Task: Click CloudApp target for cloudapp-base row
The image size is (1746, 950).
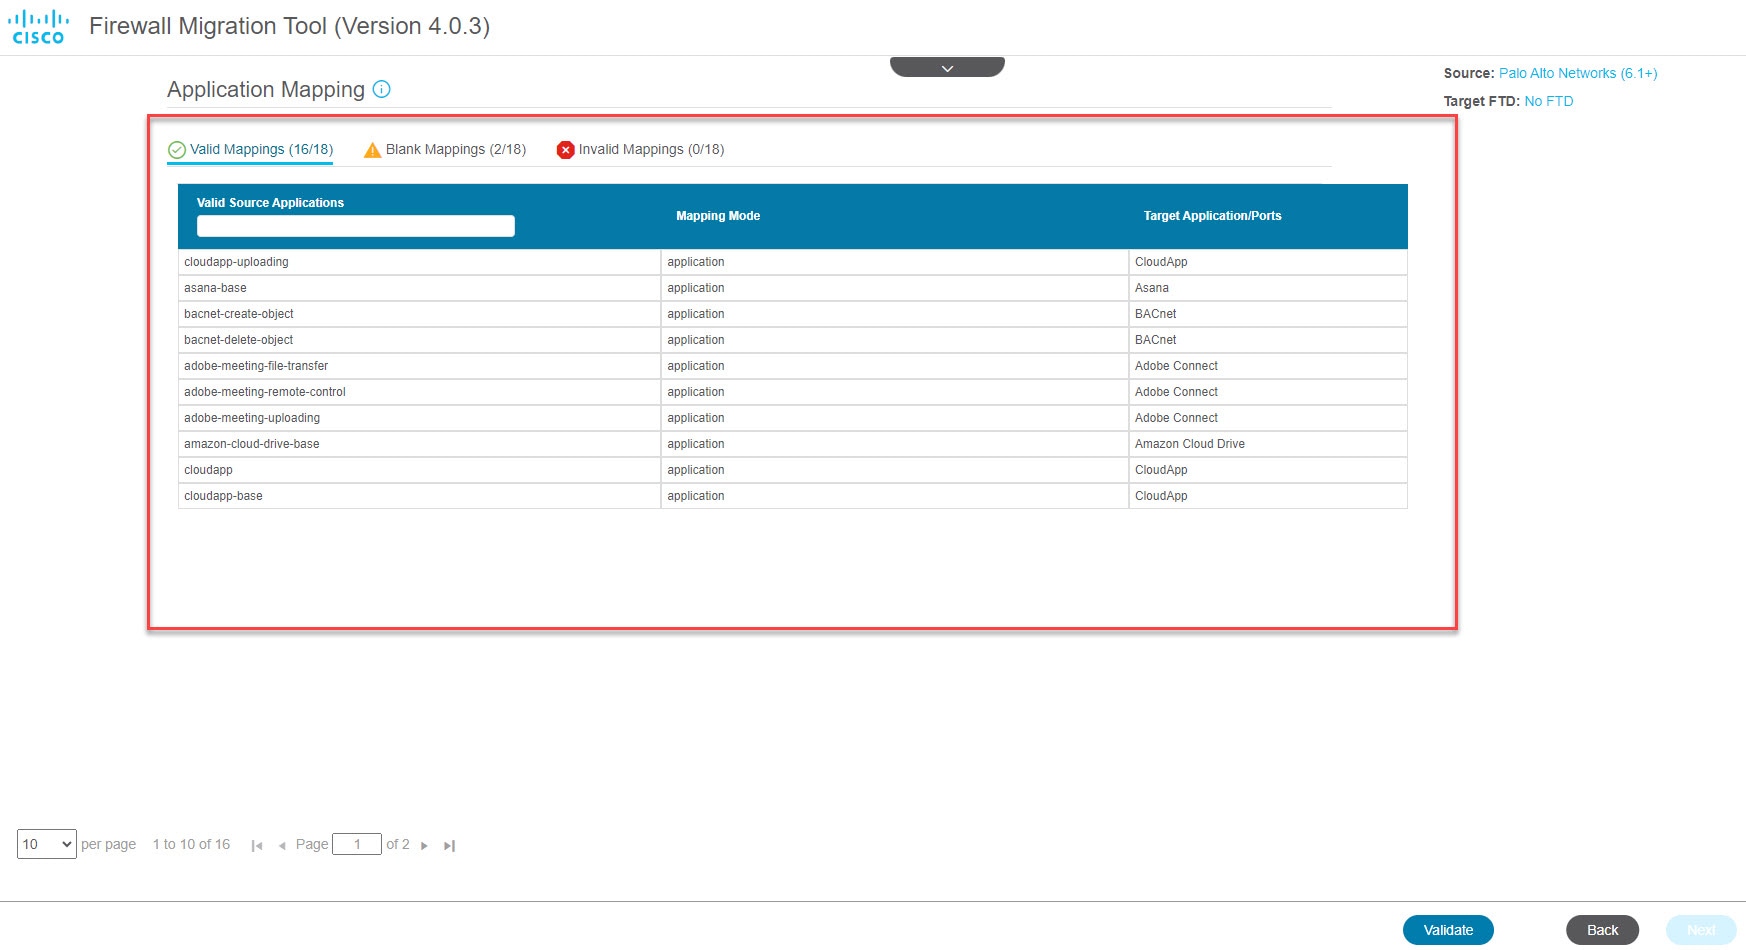Action: 1268,496
